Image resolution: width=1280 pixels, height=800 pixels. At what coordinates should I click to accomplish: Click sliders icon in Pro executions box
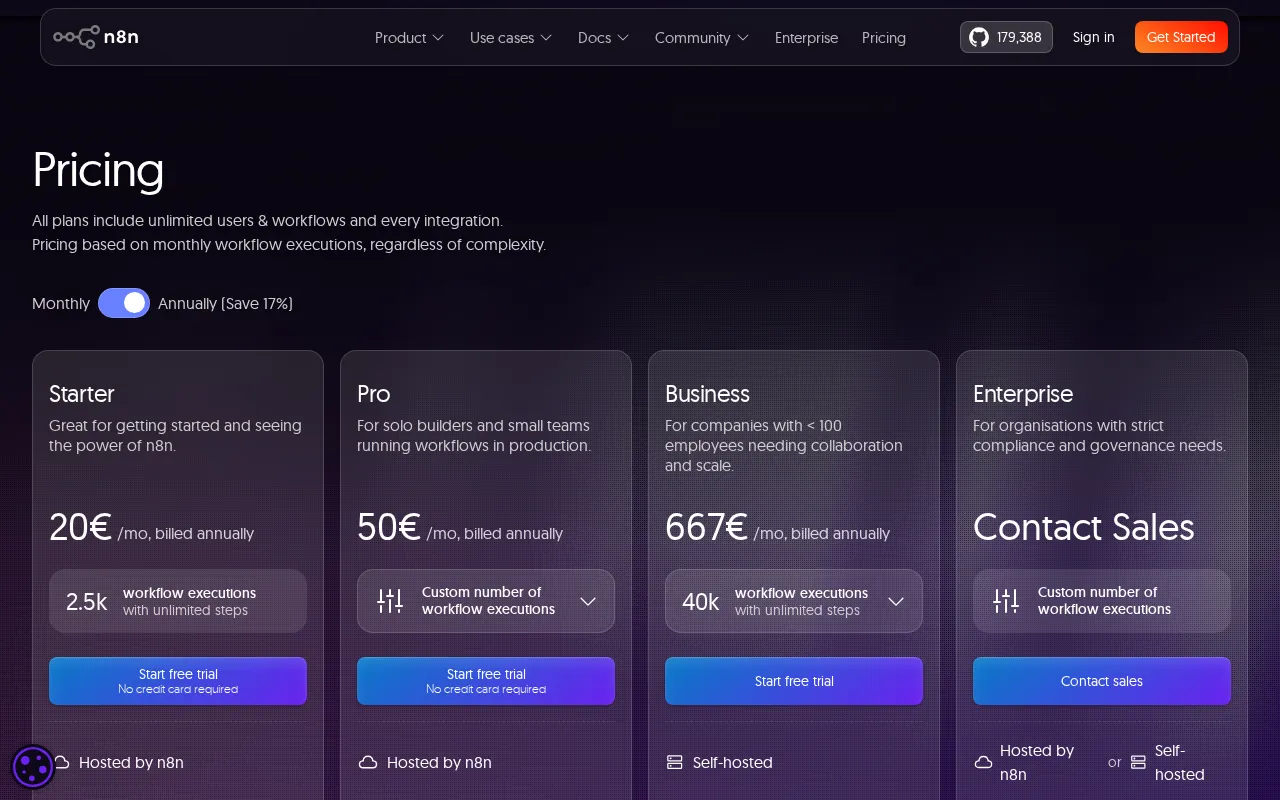point(390,601)
